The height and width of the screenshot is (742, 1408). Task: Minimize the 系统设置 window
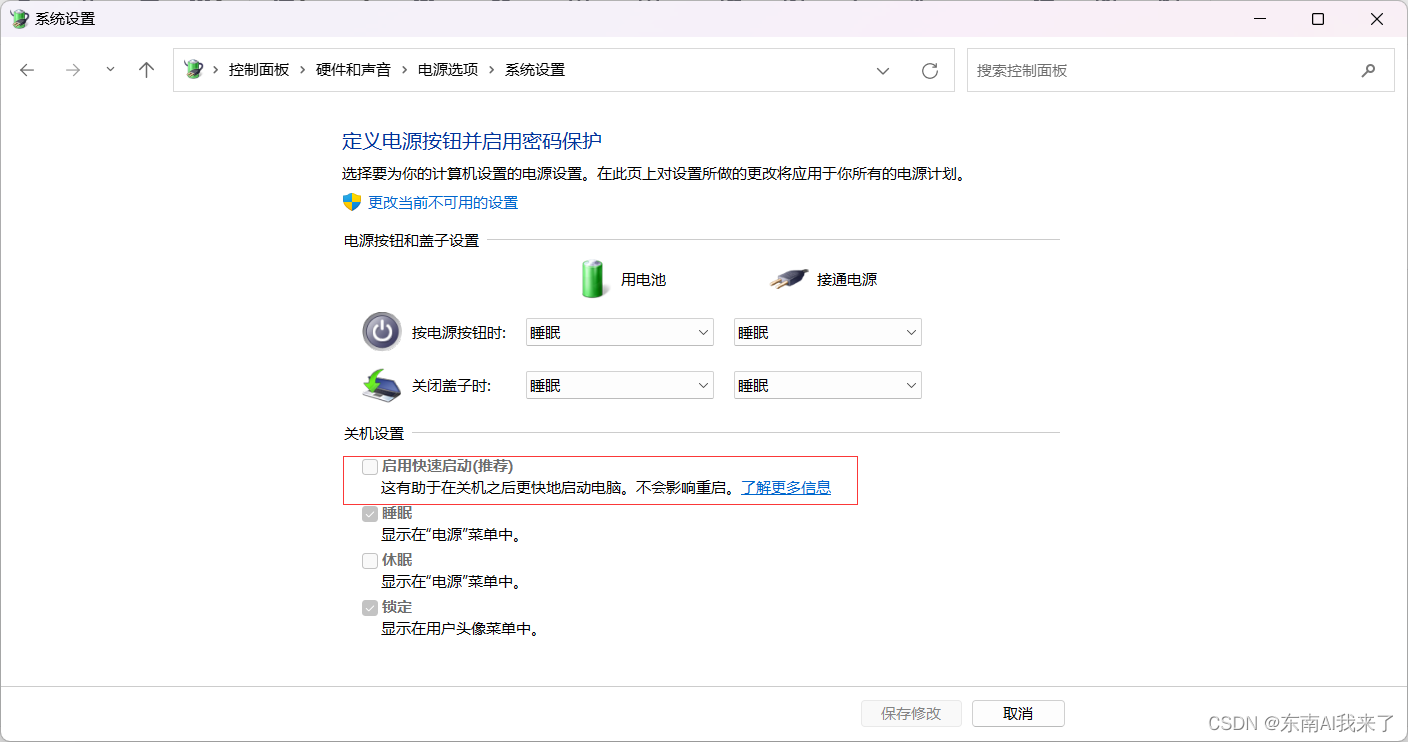click(1262, 19)
